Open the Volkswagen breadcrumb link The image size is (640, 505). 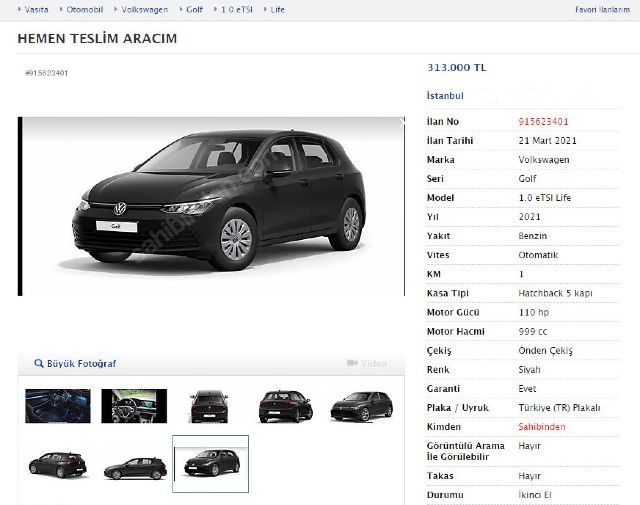[144, 9]
